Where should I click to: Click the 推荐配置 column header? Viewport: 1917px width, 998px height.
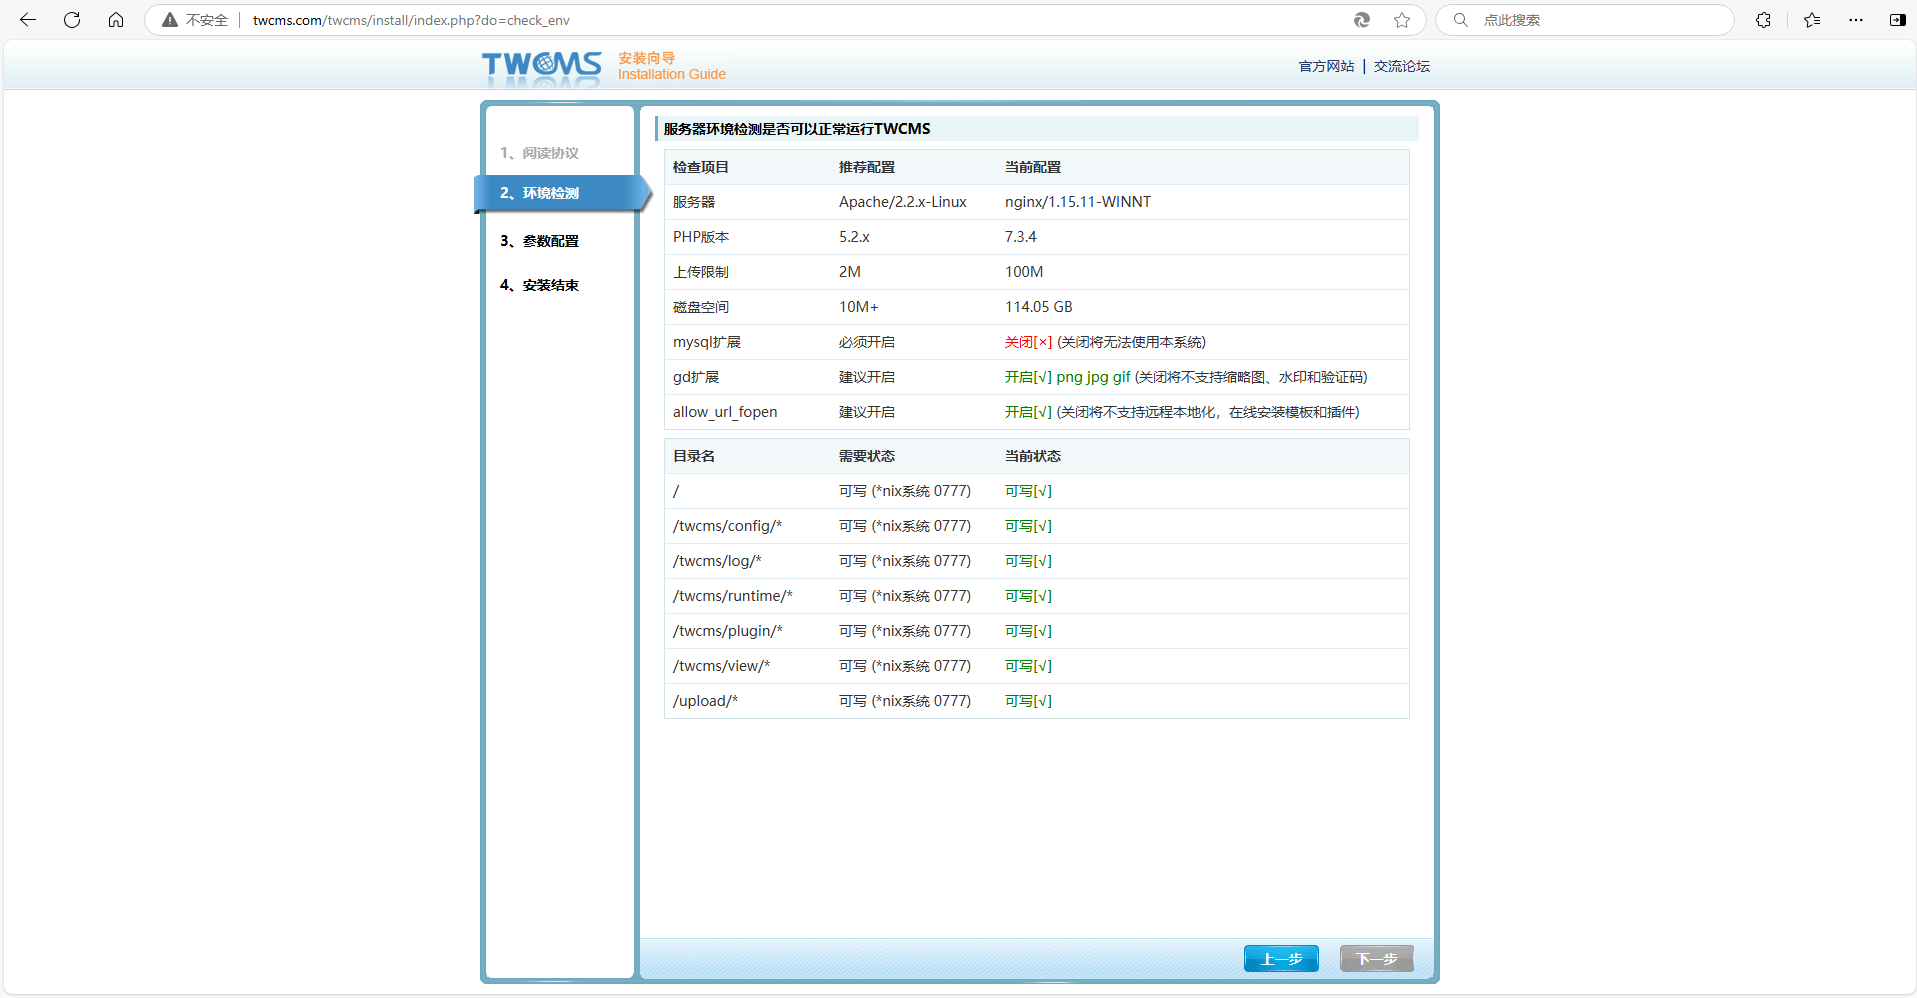point(867,167)
